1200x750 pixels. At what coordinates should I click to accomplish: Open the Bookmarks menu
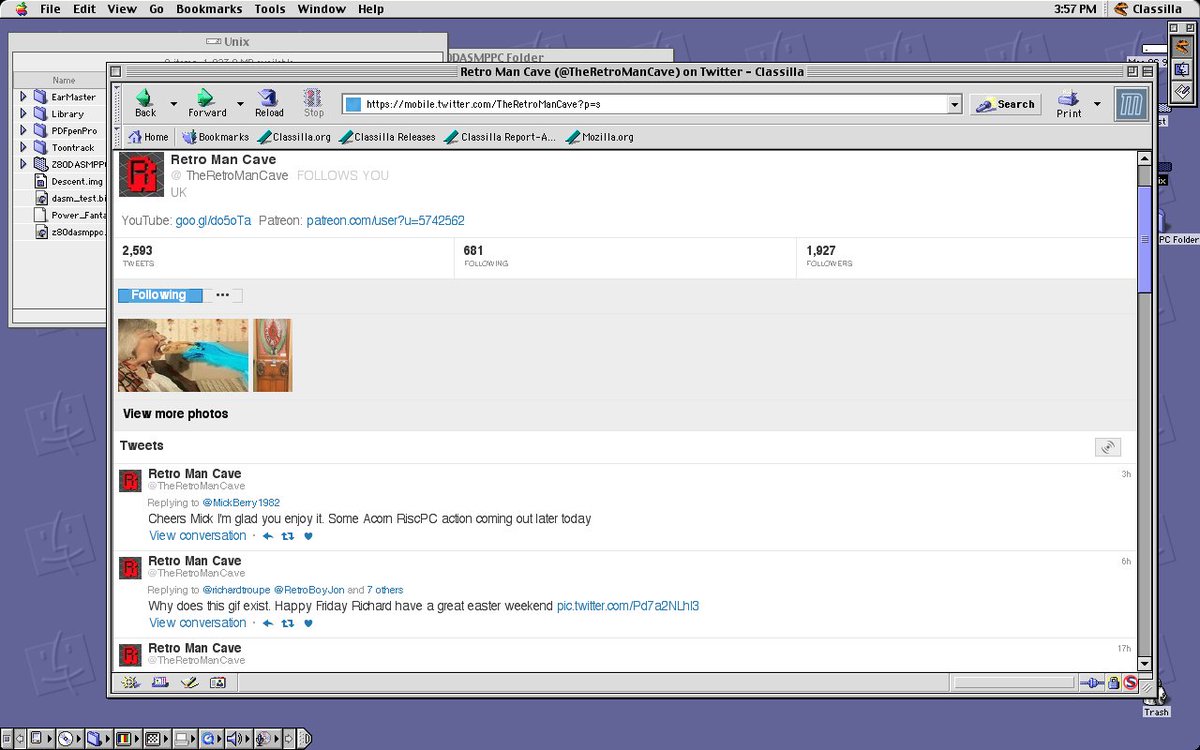[x=208, y=9]
